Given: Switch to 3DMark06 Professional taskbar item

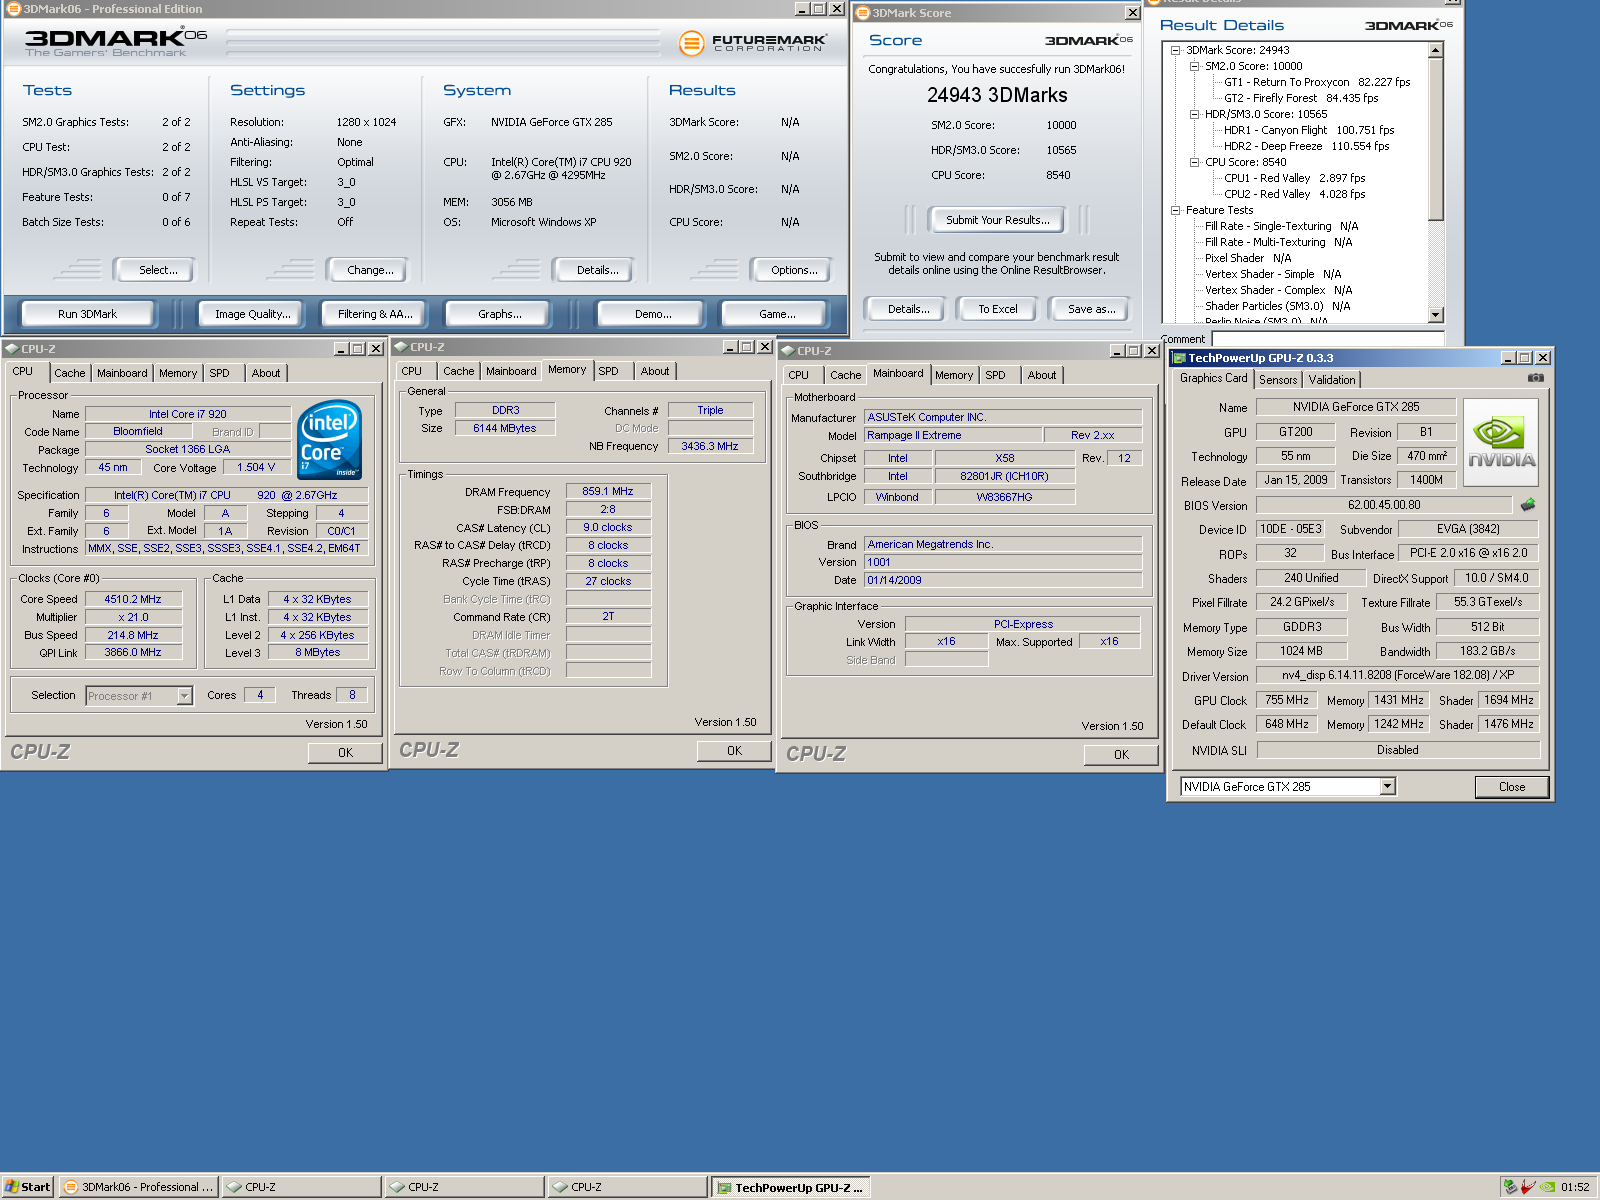Looking at the screenshot, I should click(x=138, y=1187).
